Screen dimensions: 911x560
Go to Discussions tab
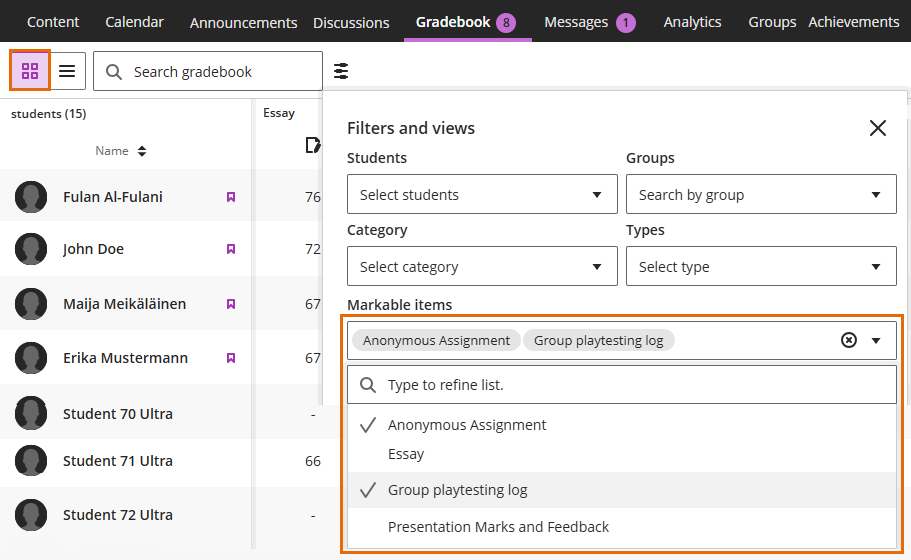[x=351, y=23]
